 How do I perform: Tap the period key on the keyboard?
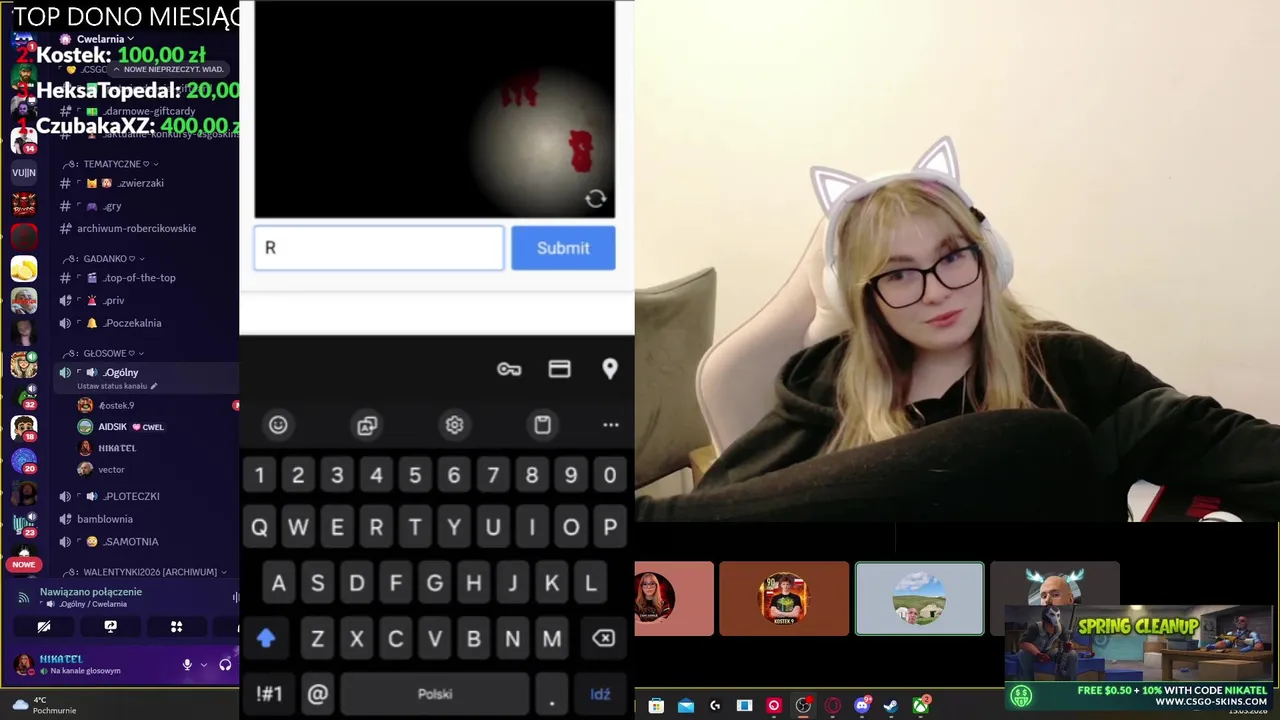pyautogui.click(x=552, y=694)
